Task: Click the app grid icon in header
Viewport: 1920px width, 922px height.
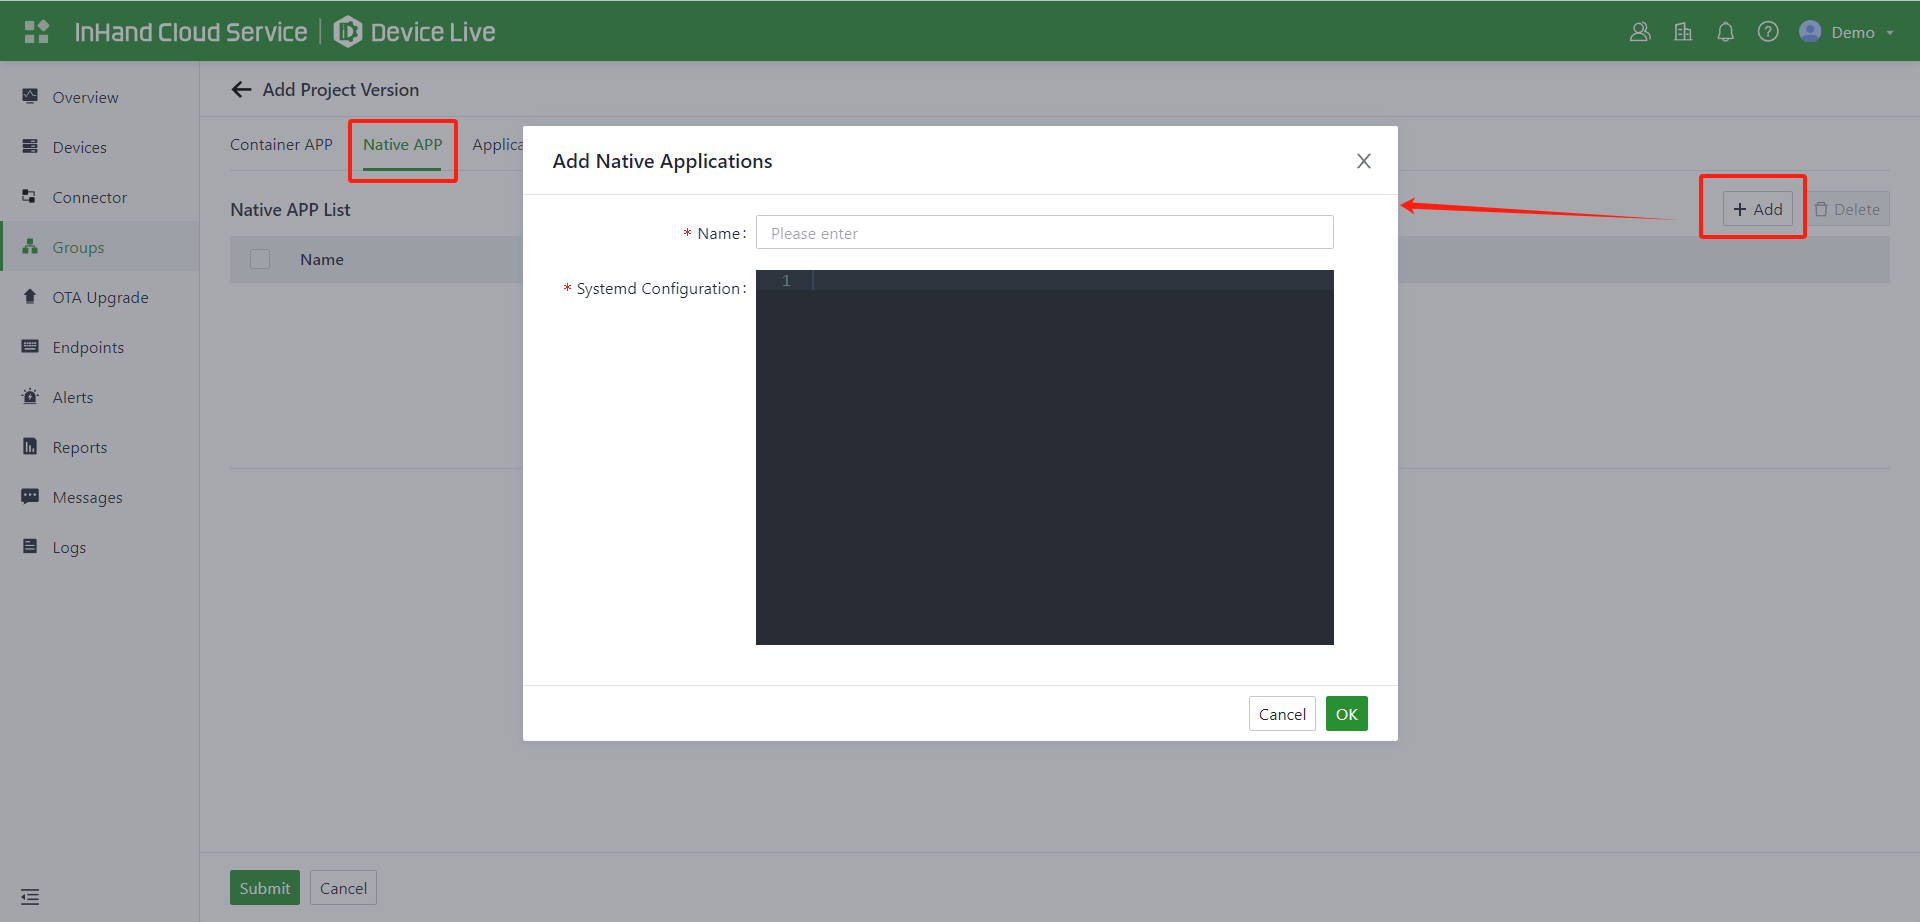Action: [37, 32]
